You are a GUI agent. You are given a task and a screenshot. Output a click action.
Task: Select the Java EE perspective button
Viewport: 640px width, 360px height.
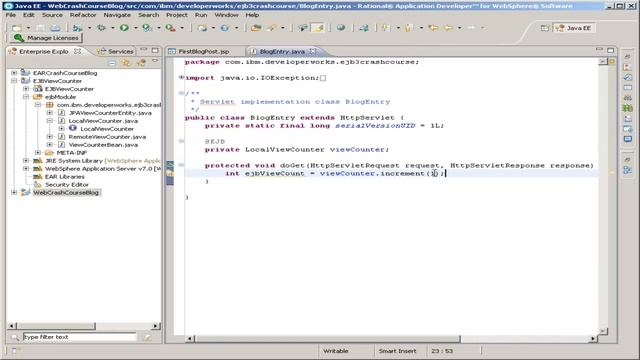pyautogui.click(x=574, y=28)
